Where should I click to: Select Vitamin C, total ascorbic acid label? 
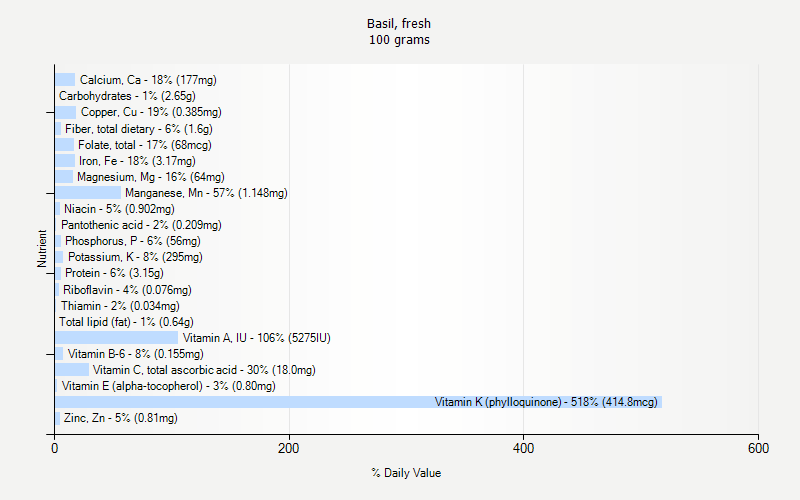[x=204, y=370]
